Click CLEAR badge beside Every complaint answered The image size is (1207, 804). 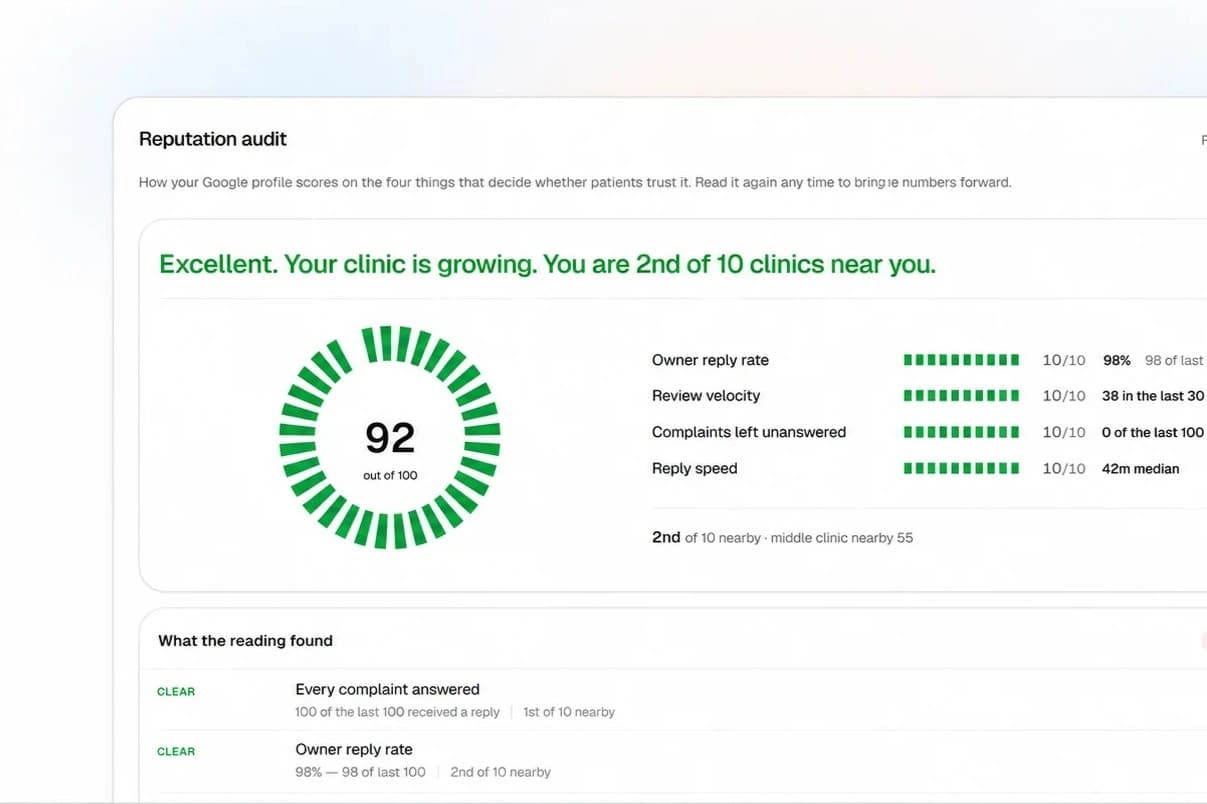tap(176, 691)
